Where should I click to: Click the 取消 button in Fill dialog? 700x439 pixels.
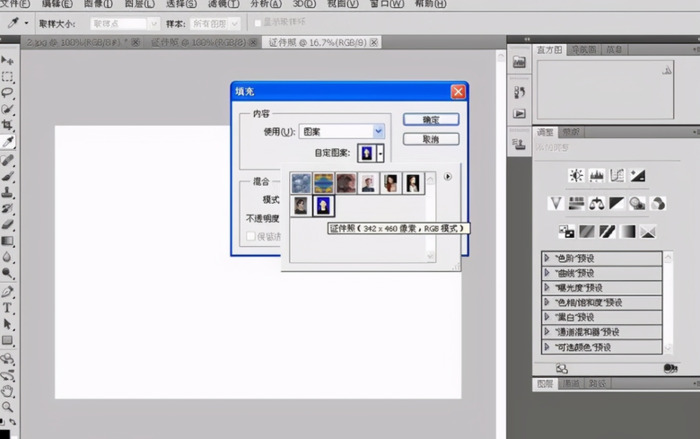tap(431, 139)
